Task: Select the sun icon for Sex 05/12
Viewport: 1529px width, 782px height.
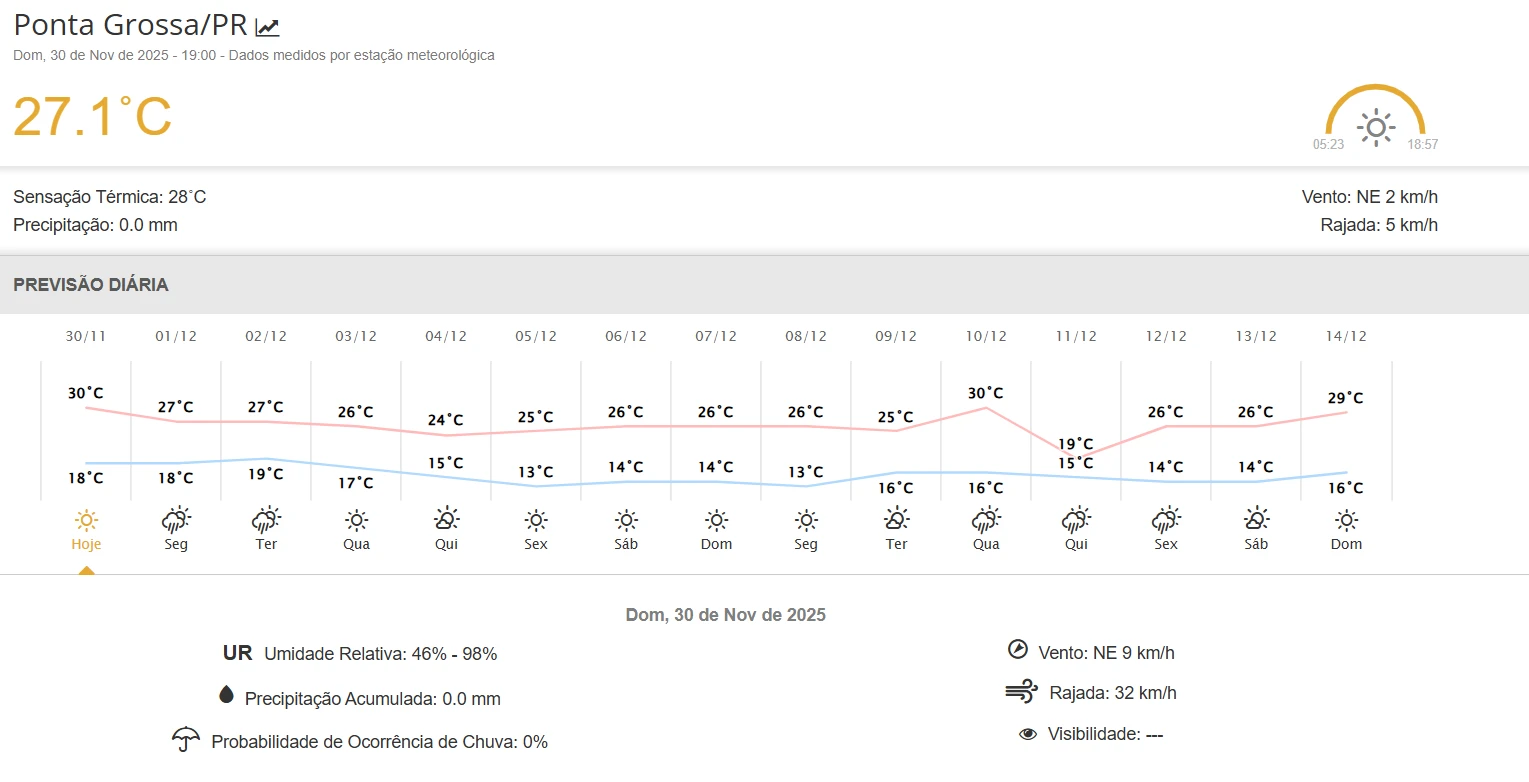Action: (536, 520)
